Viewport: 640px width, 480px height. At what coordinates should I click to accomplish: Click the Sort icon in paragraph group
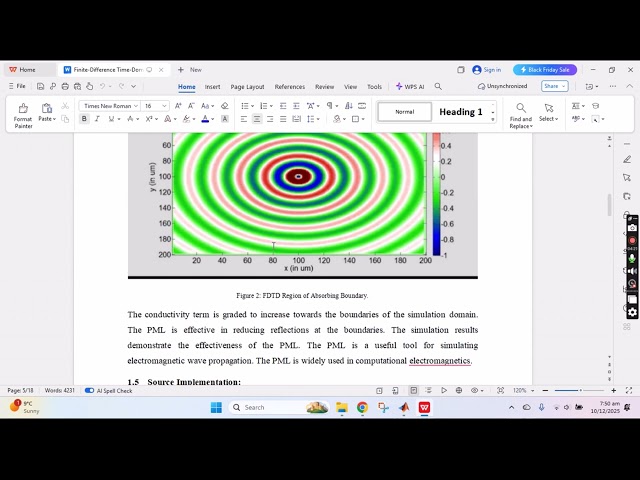tap(349, 106)
